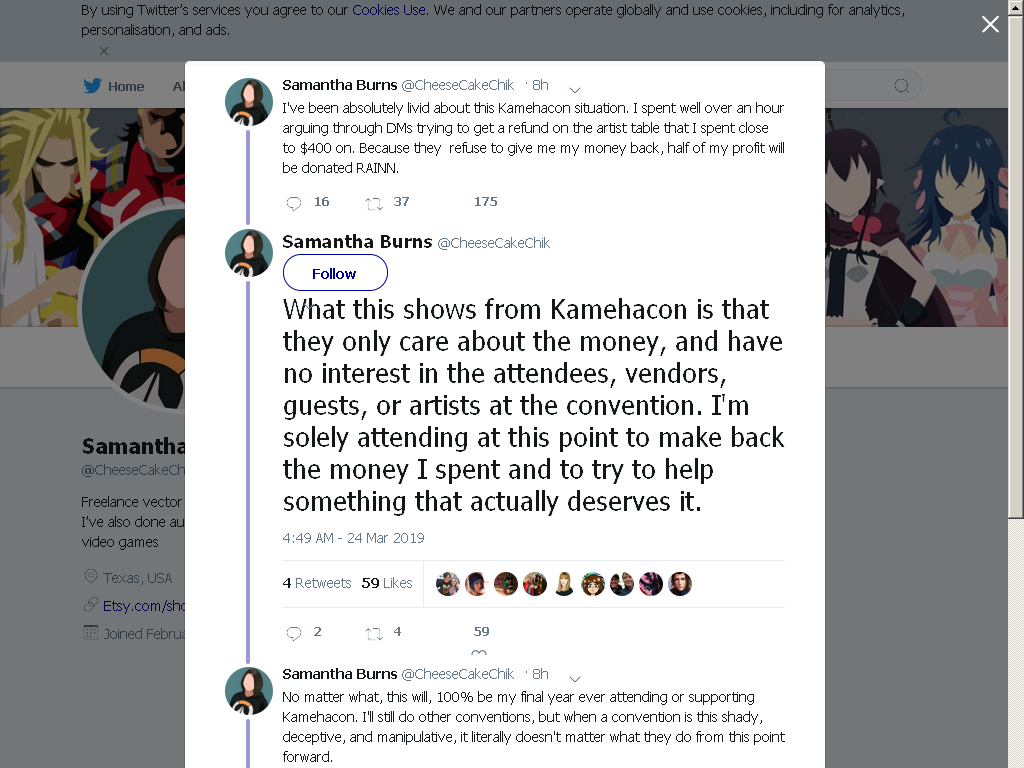Close the tweet overlay with large X

(x=990, y=24)
